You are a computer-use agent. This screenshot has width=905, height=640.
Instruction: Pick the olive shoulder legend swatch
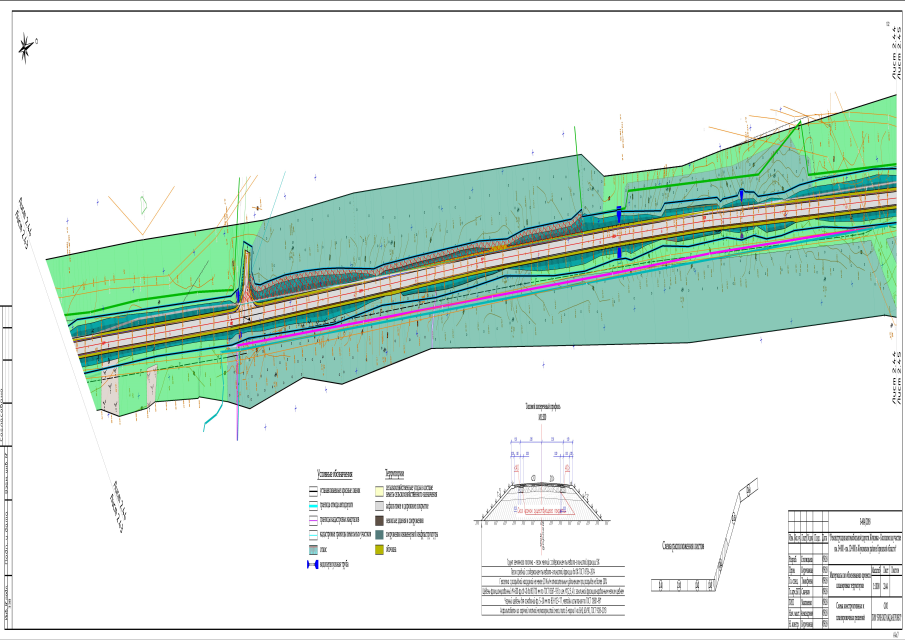point(379,550)
